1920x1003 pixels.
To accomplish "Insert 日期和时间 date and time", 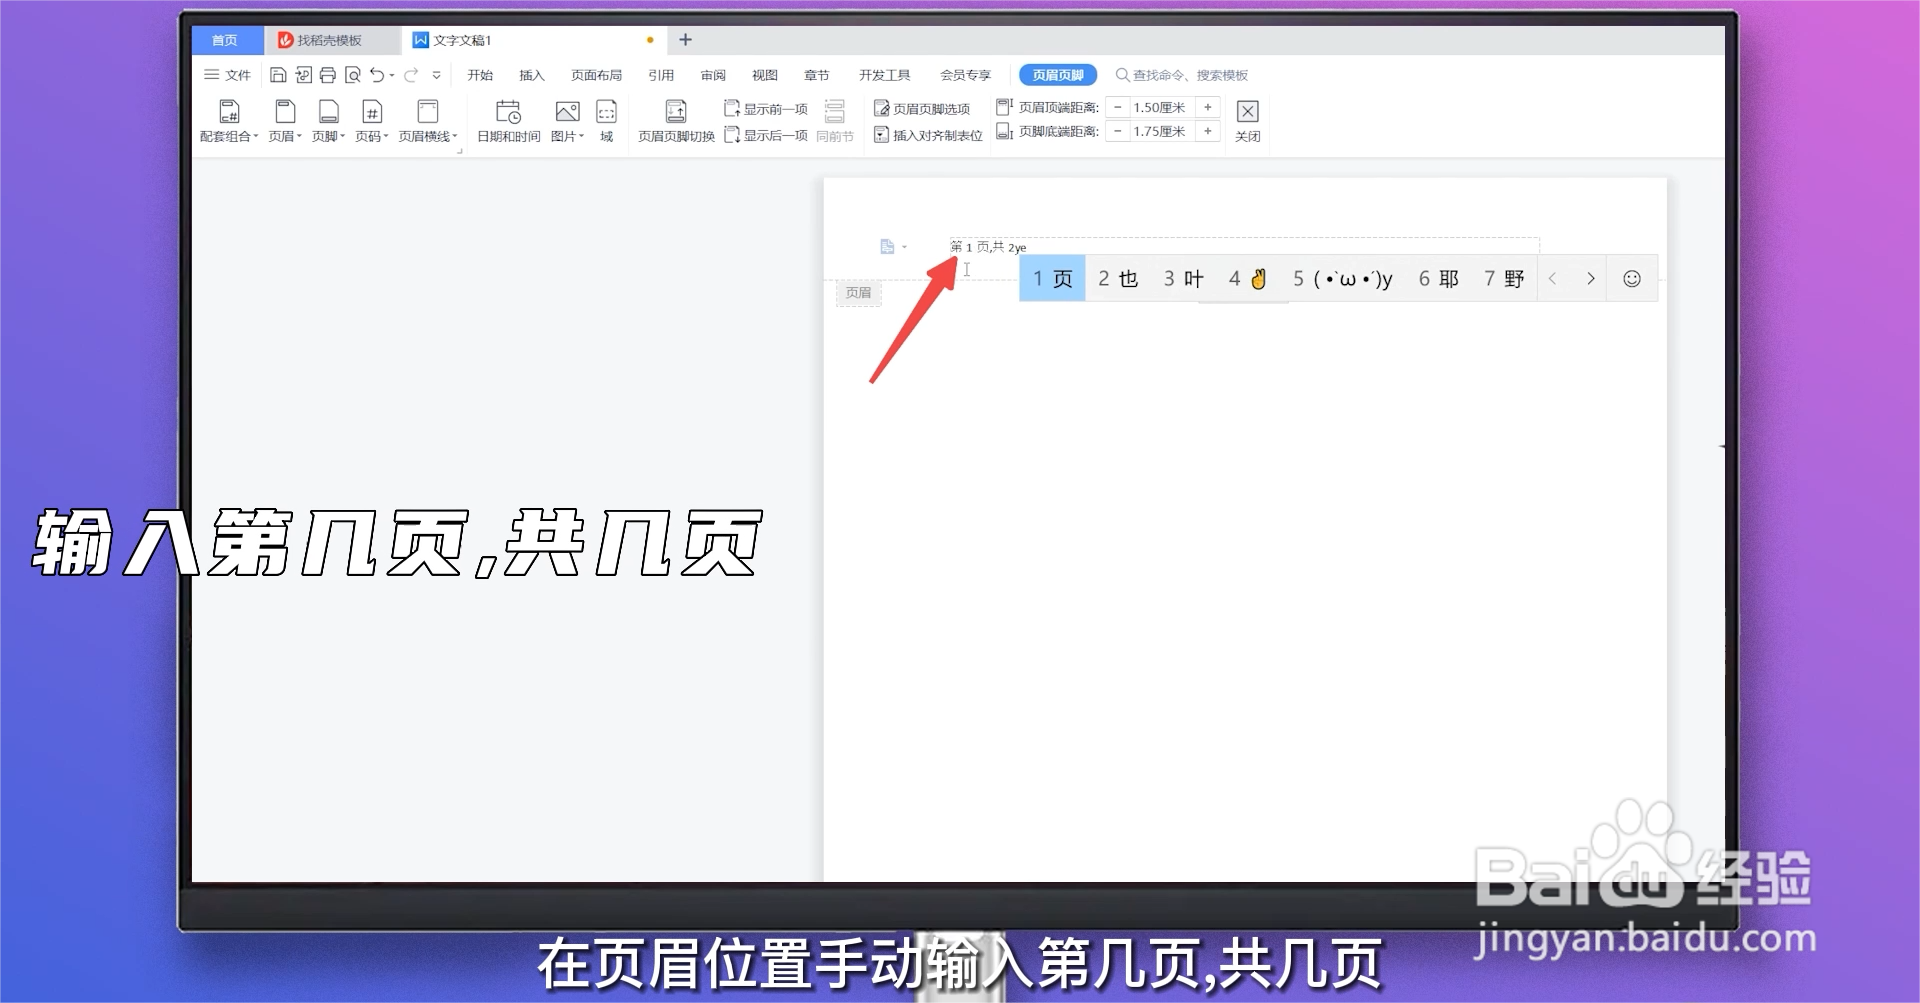I will (x=508, y=121).
